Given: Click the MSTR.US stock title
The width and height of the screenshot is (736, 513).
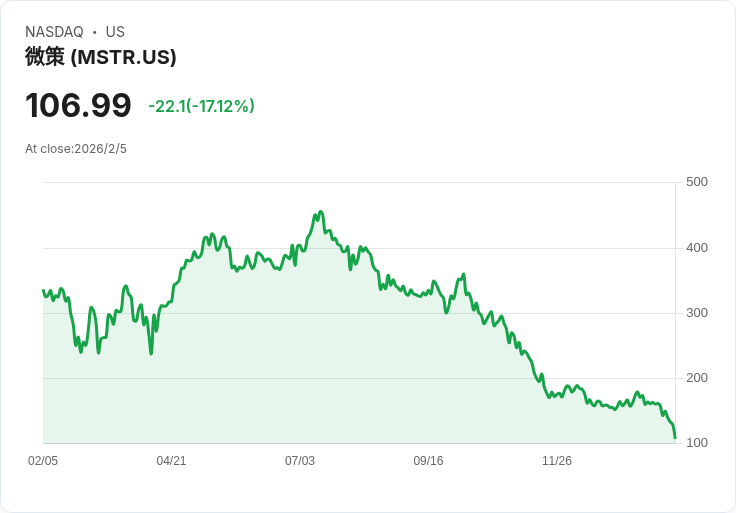Looking at the screenshot, I should (x=101, y=57).
